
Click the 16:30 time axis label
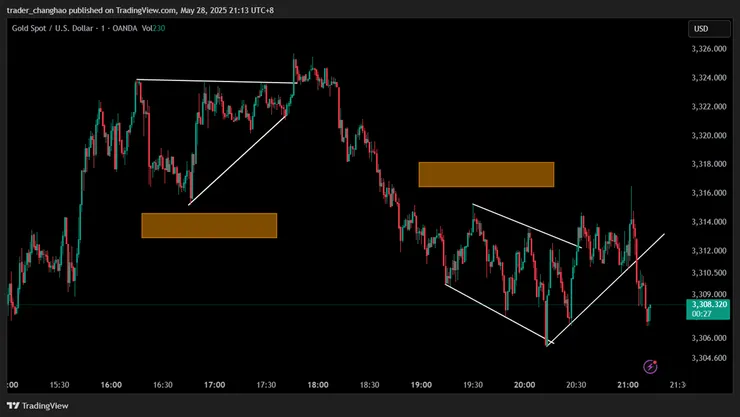[x=163, y=385]
